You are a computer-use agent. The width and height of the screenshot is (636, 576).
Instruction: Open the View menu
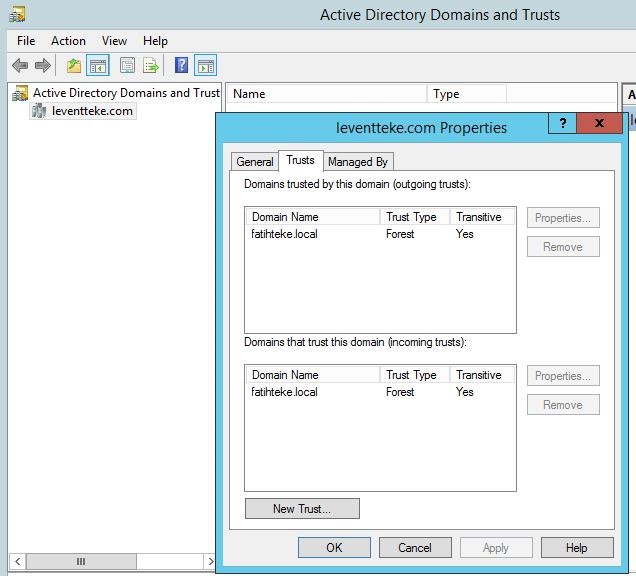click(x=114, y=41)
